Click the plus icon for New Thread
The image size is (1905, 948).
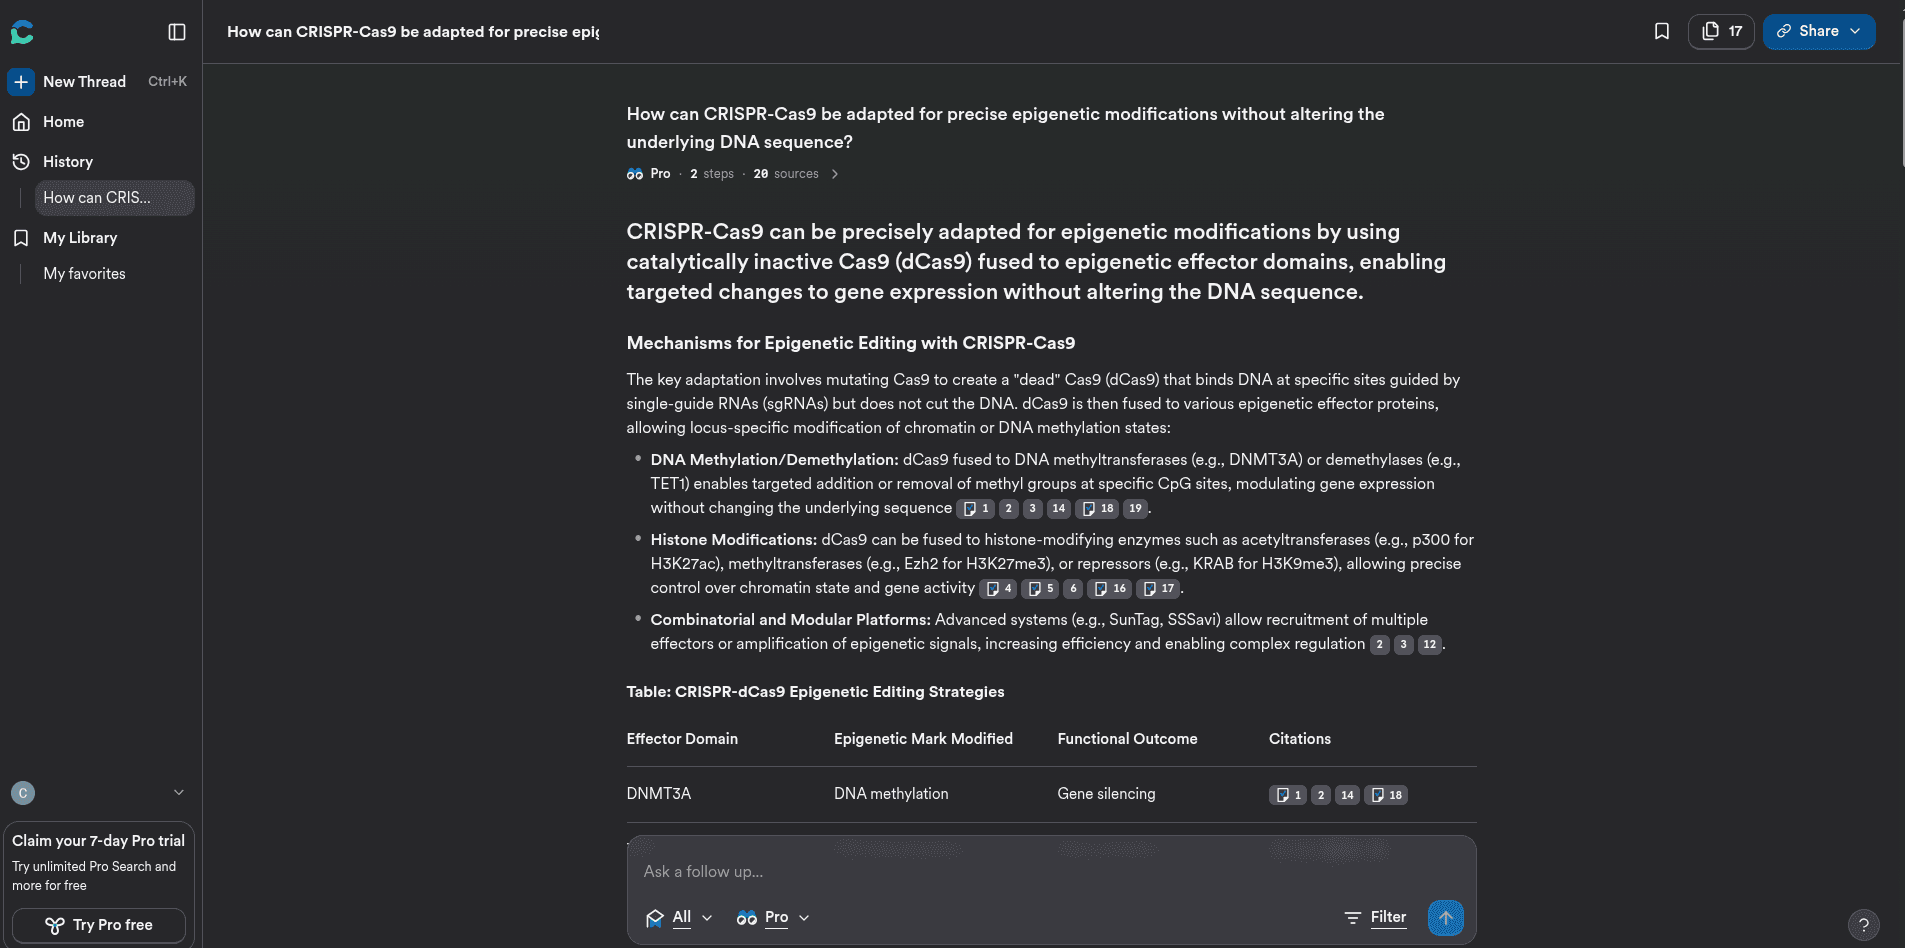point(21,82)
